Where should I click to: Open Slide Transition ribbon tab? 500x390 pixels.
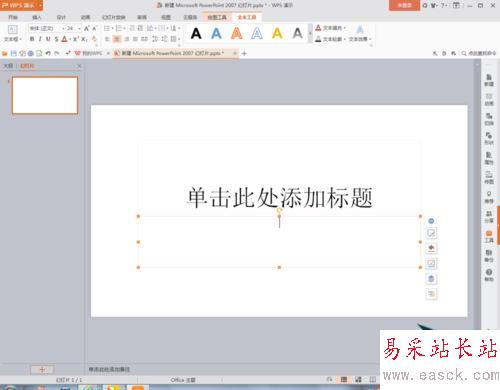114,17
